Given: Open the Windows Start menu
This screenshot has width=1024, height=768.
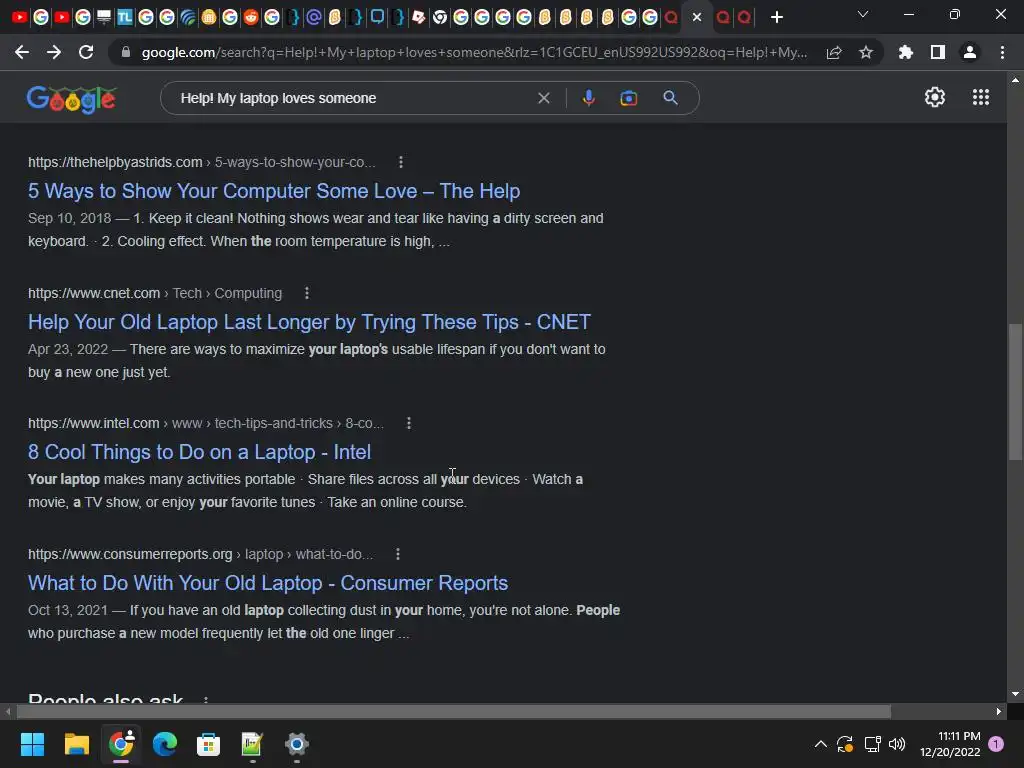Looking at the screenshot, I should 32,744.
